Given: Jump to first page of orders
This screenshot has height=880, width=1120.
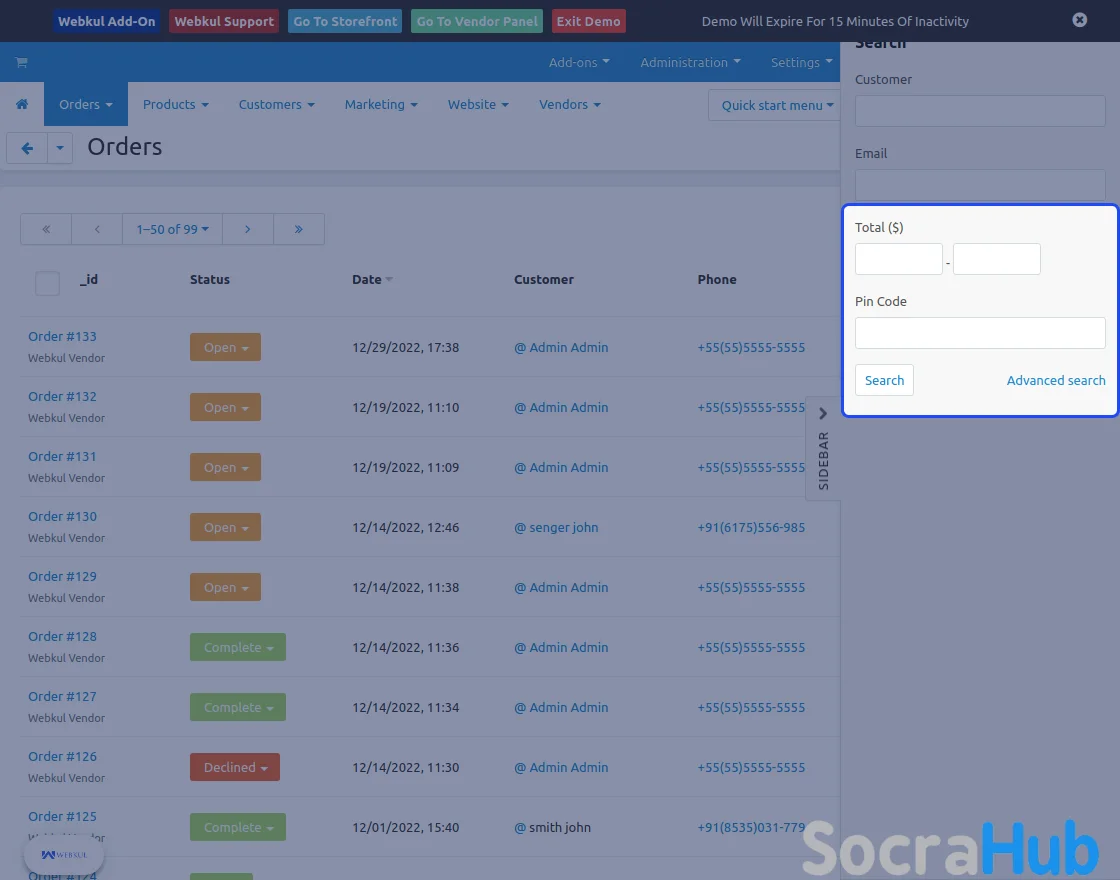Looking at the screenshot, I should click(46, 229).
